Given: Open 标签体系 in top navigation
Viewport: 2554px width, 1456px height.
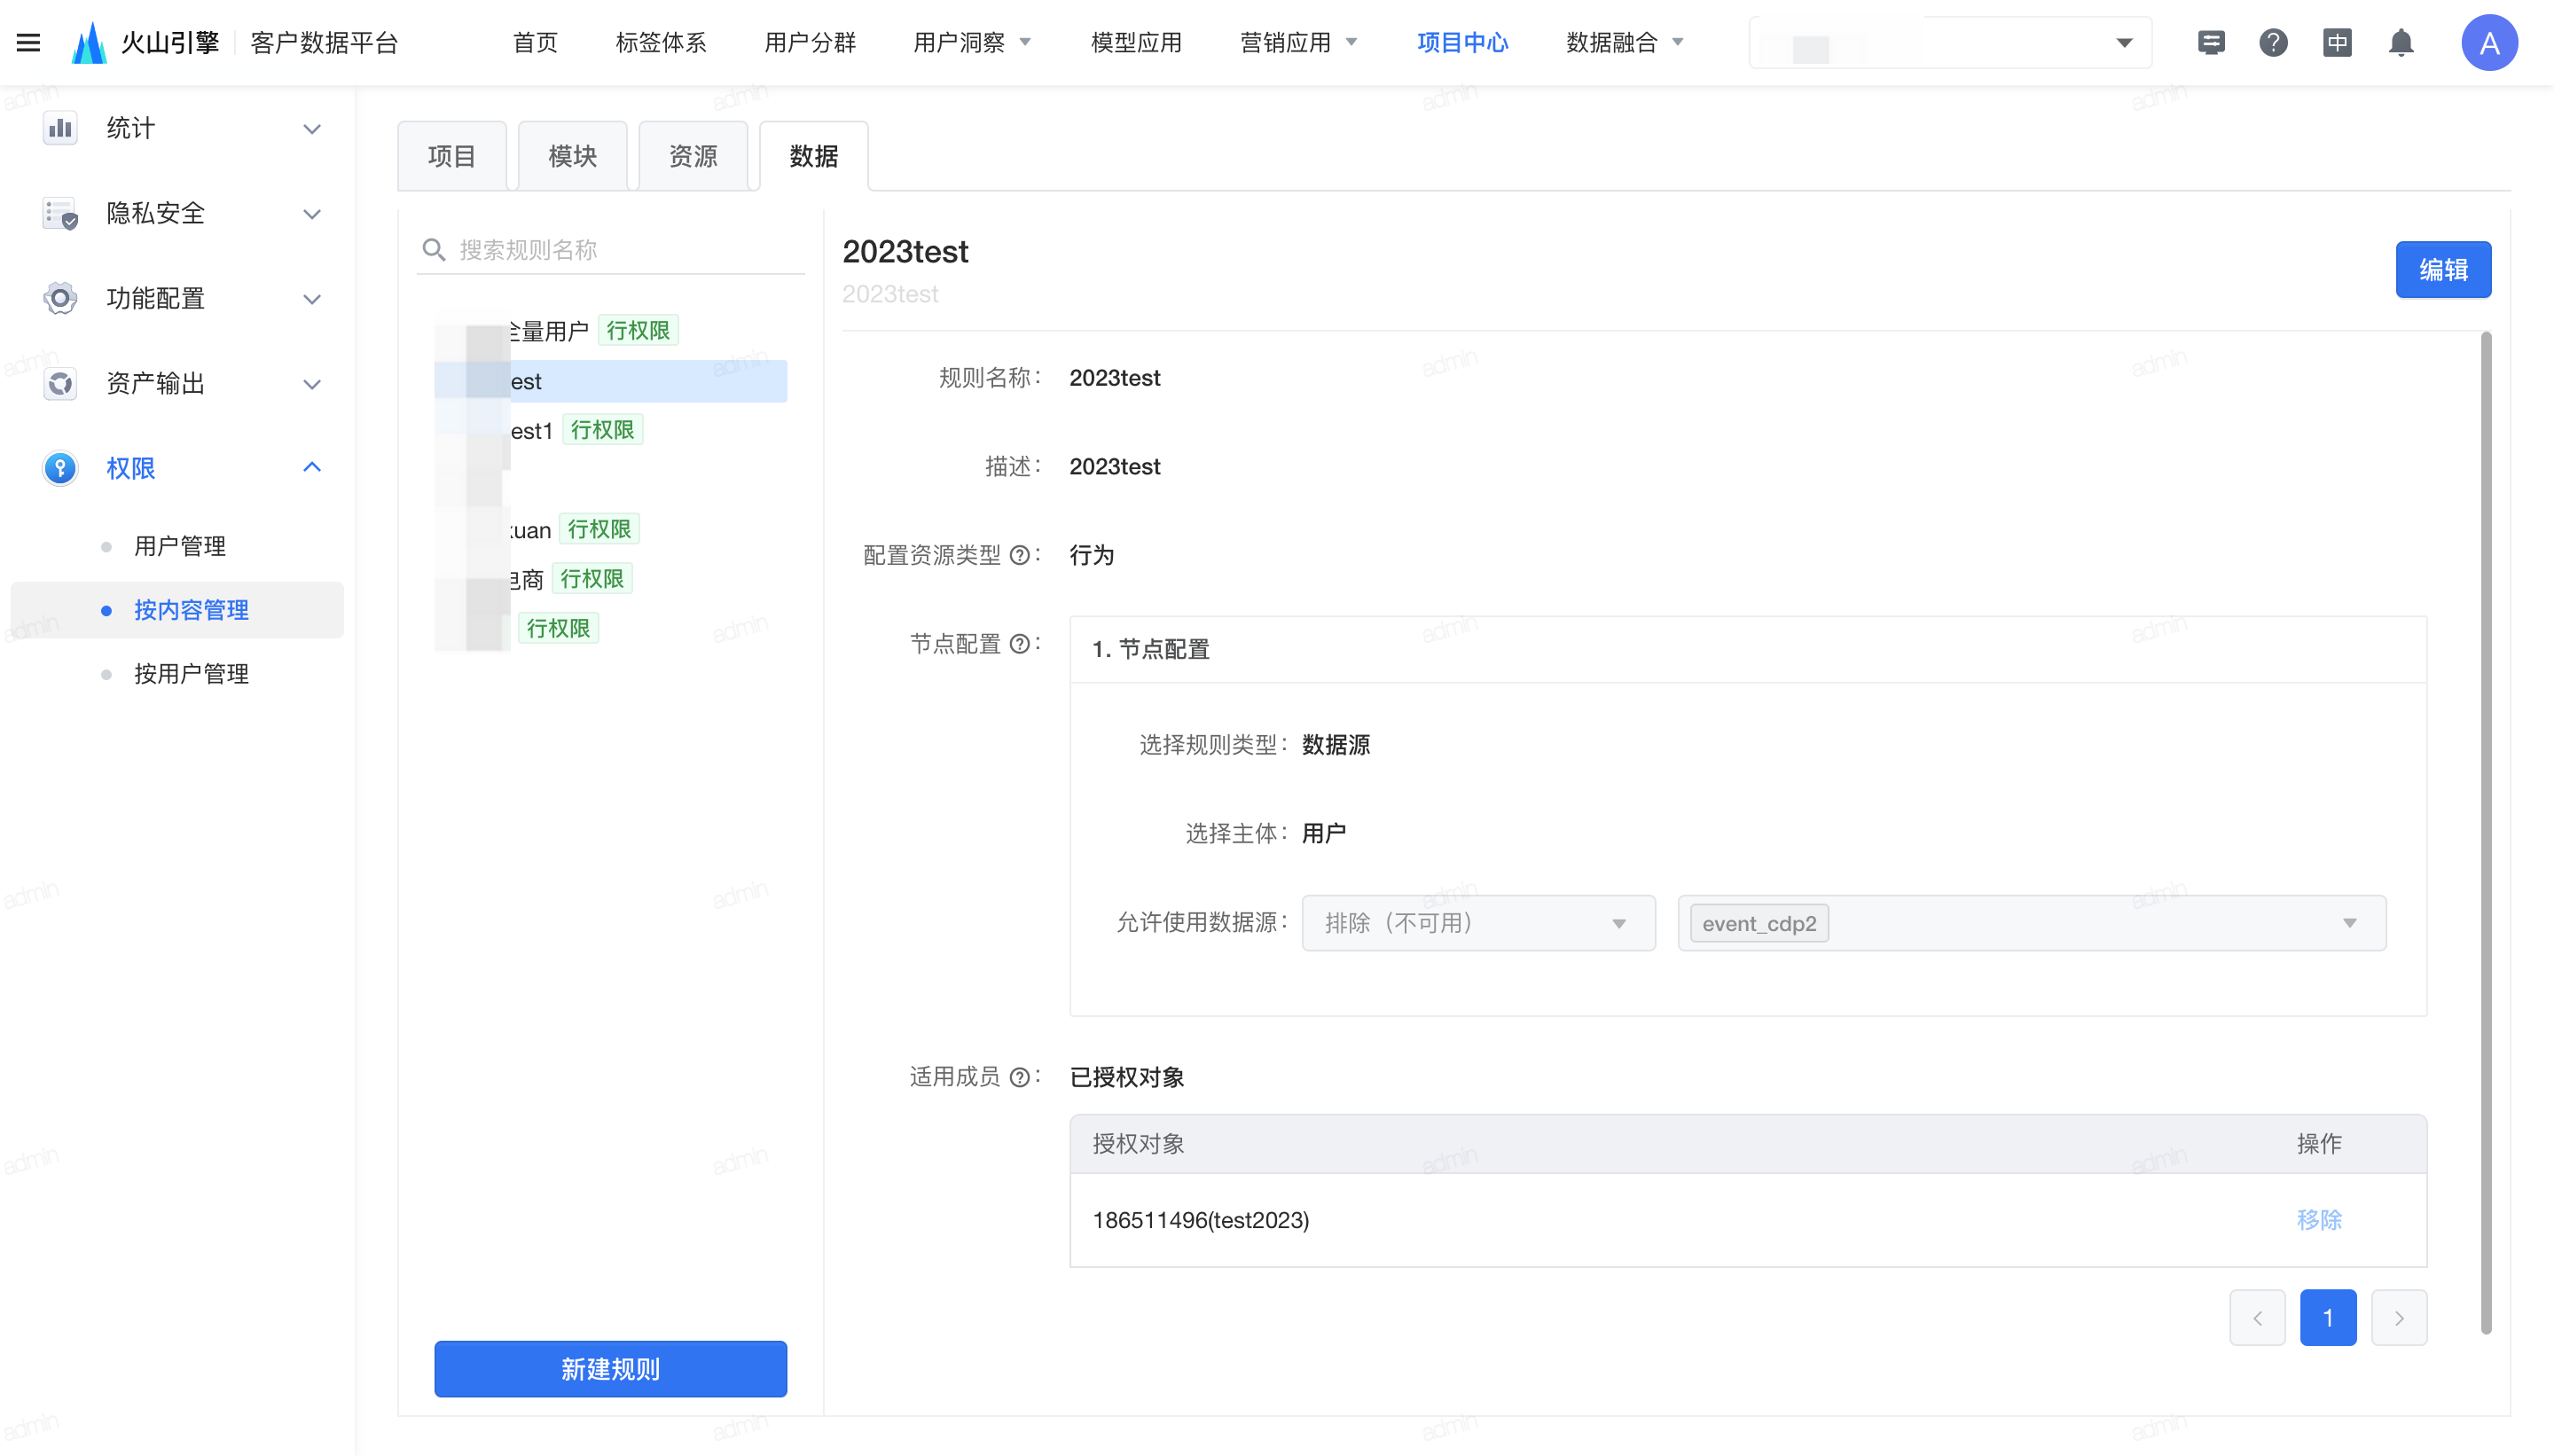Looking at the screenshot, I should [661, 43].
